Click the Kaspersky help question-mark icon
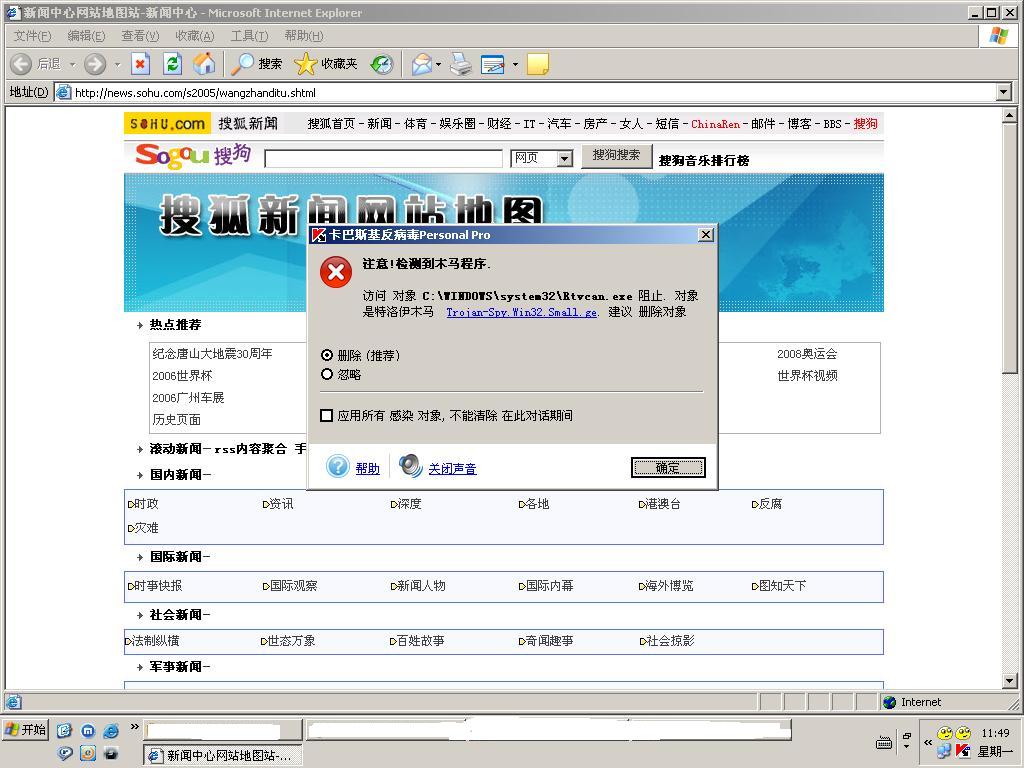This screenshot has width=1024, height=768. [338, 466]
